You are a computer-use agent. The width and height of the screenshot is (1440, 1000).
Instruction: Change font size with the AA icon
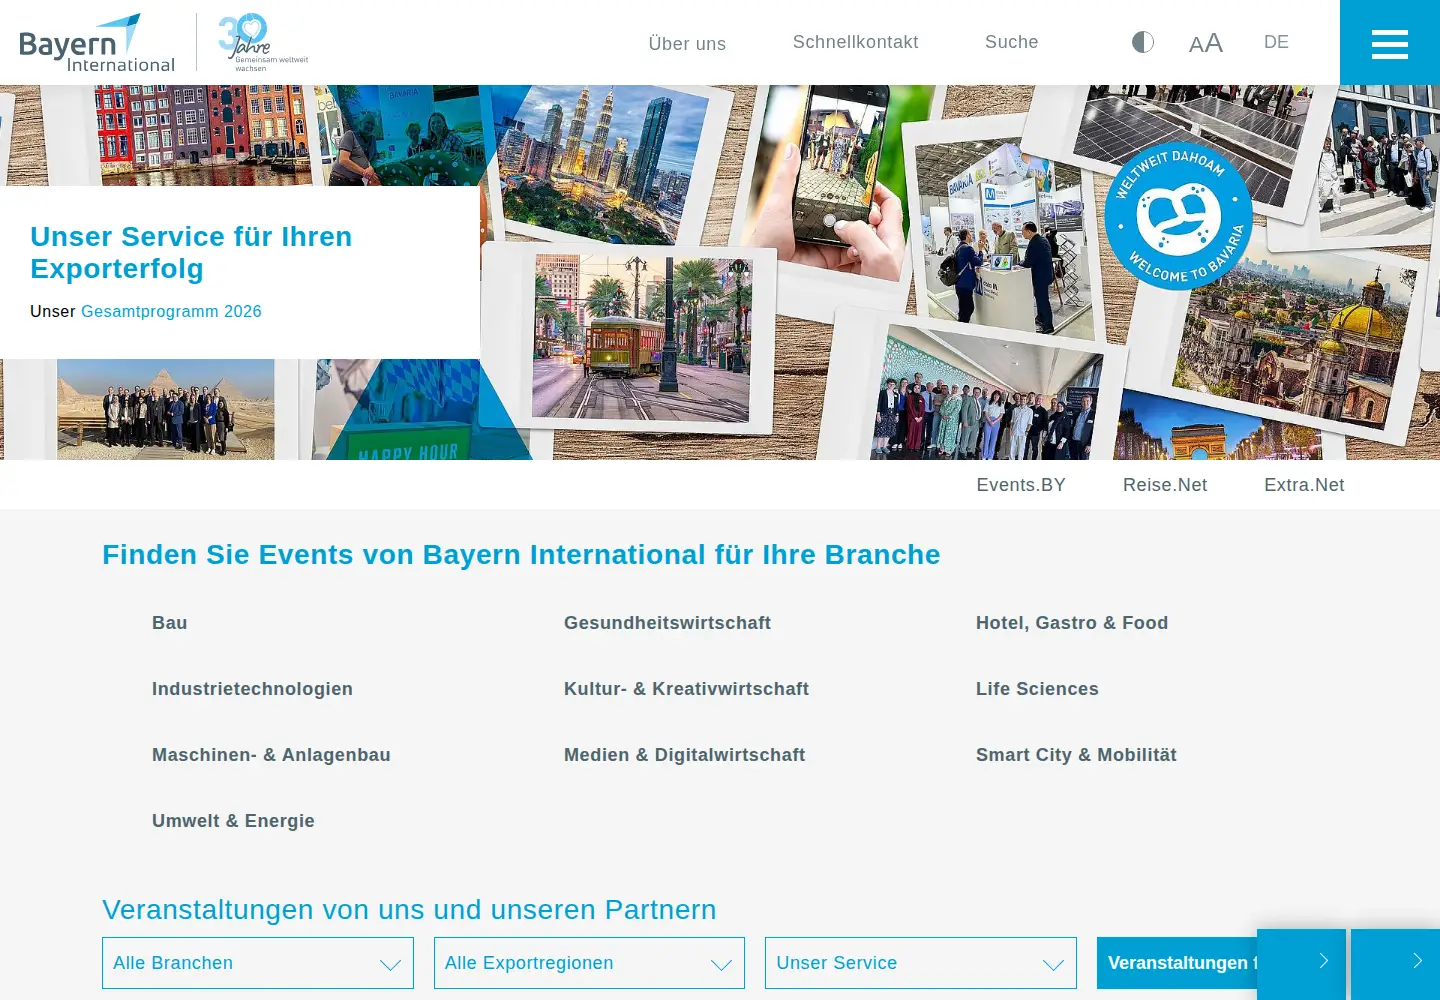click(x=1206, y=43)
